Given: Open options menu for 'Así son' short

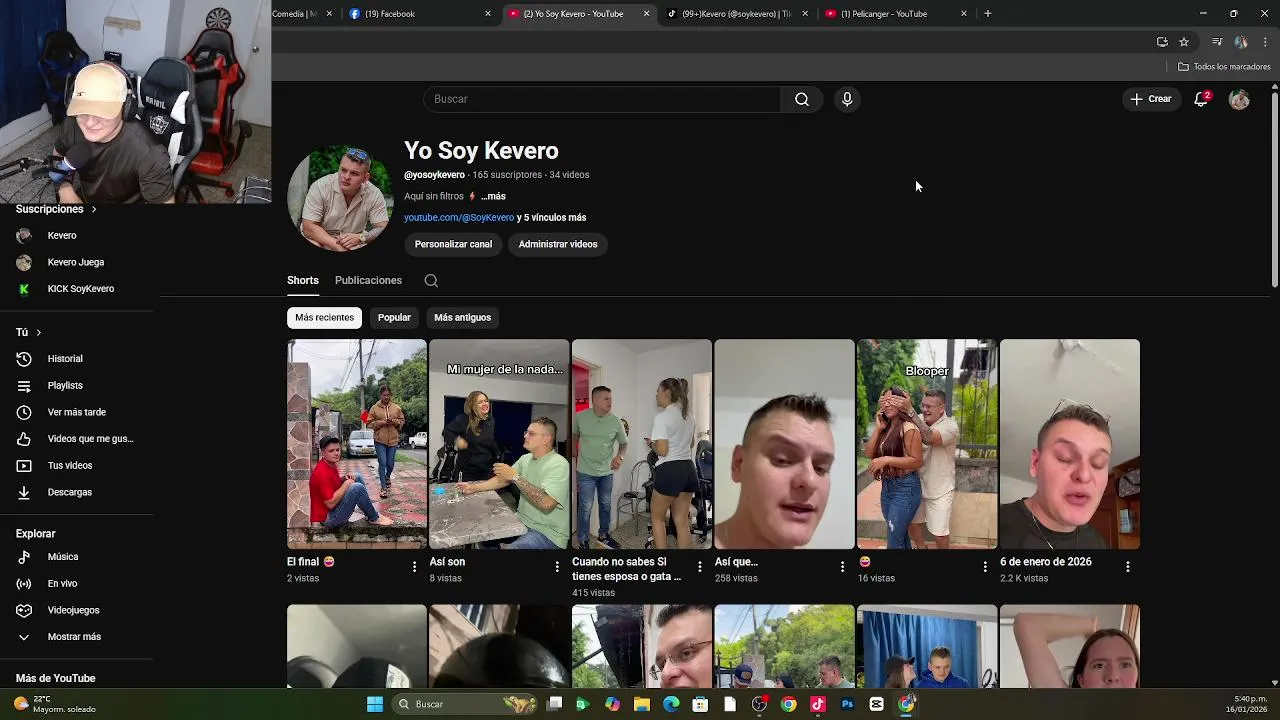Looking at the screenshot, I should pyautogui.click(x=557, y=567).
